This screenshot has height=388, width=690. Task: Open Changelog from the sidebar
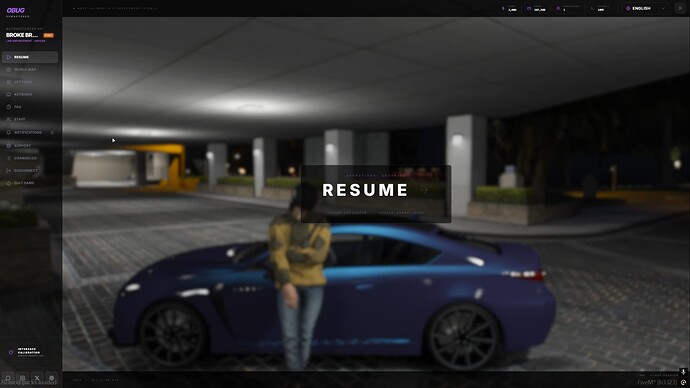[29, 158]
